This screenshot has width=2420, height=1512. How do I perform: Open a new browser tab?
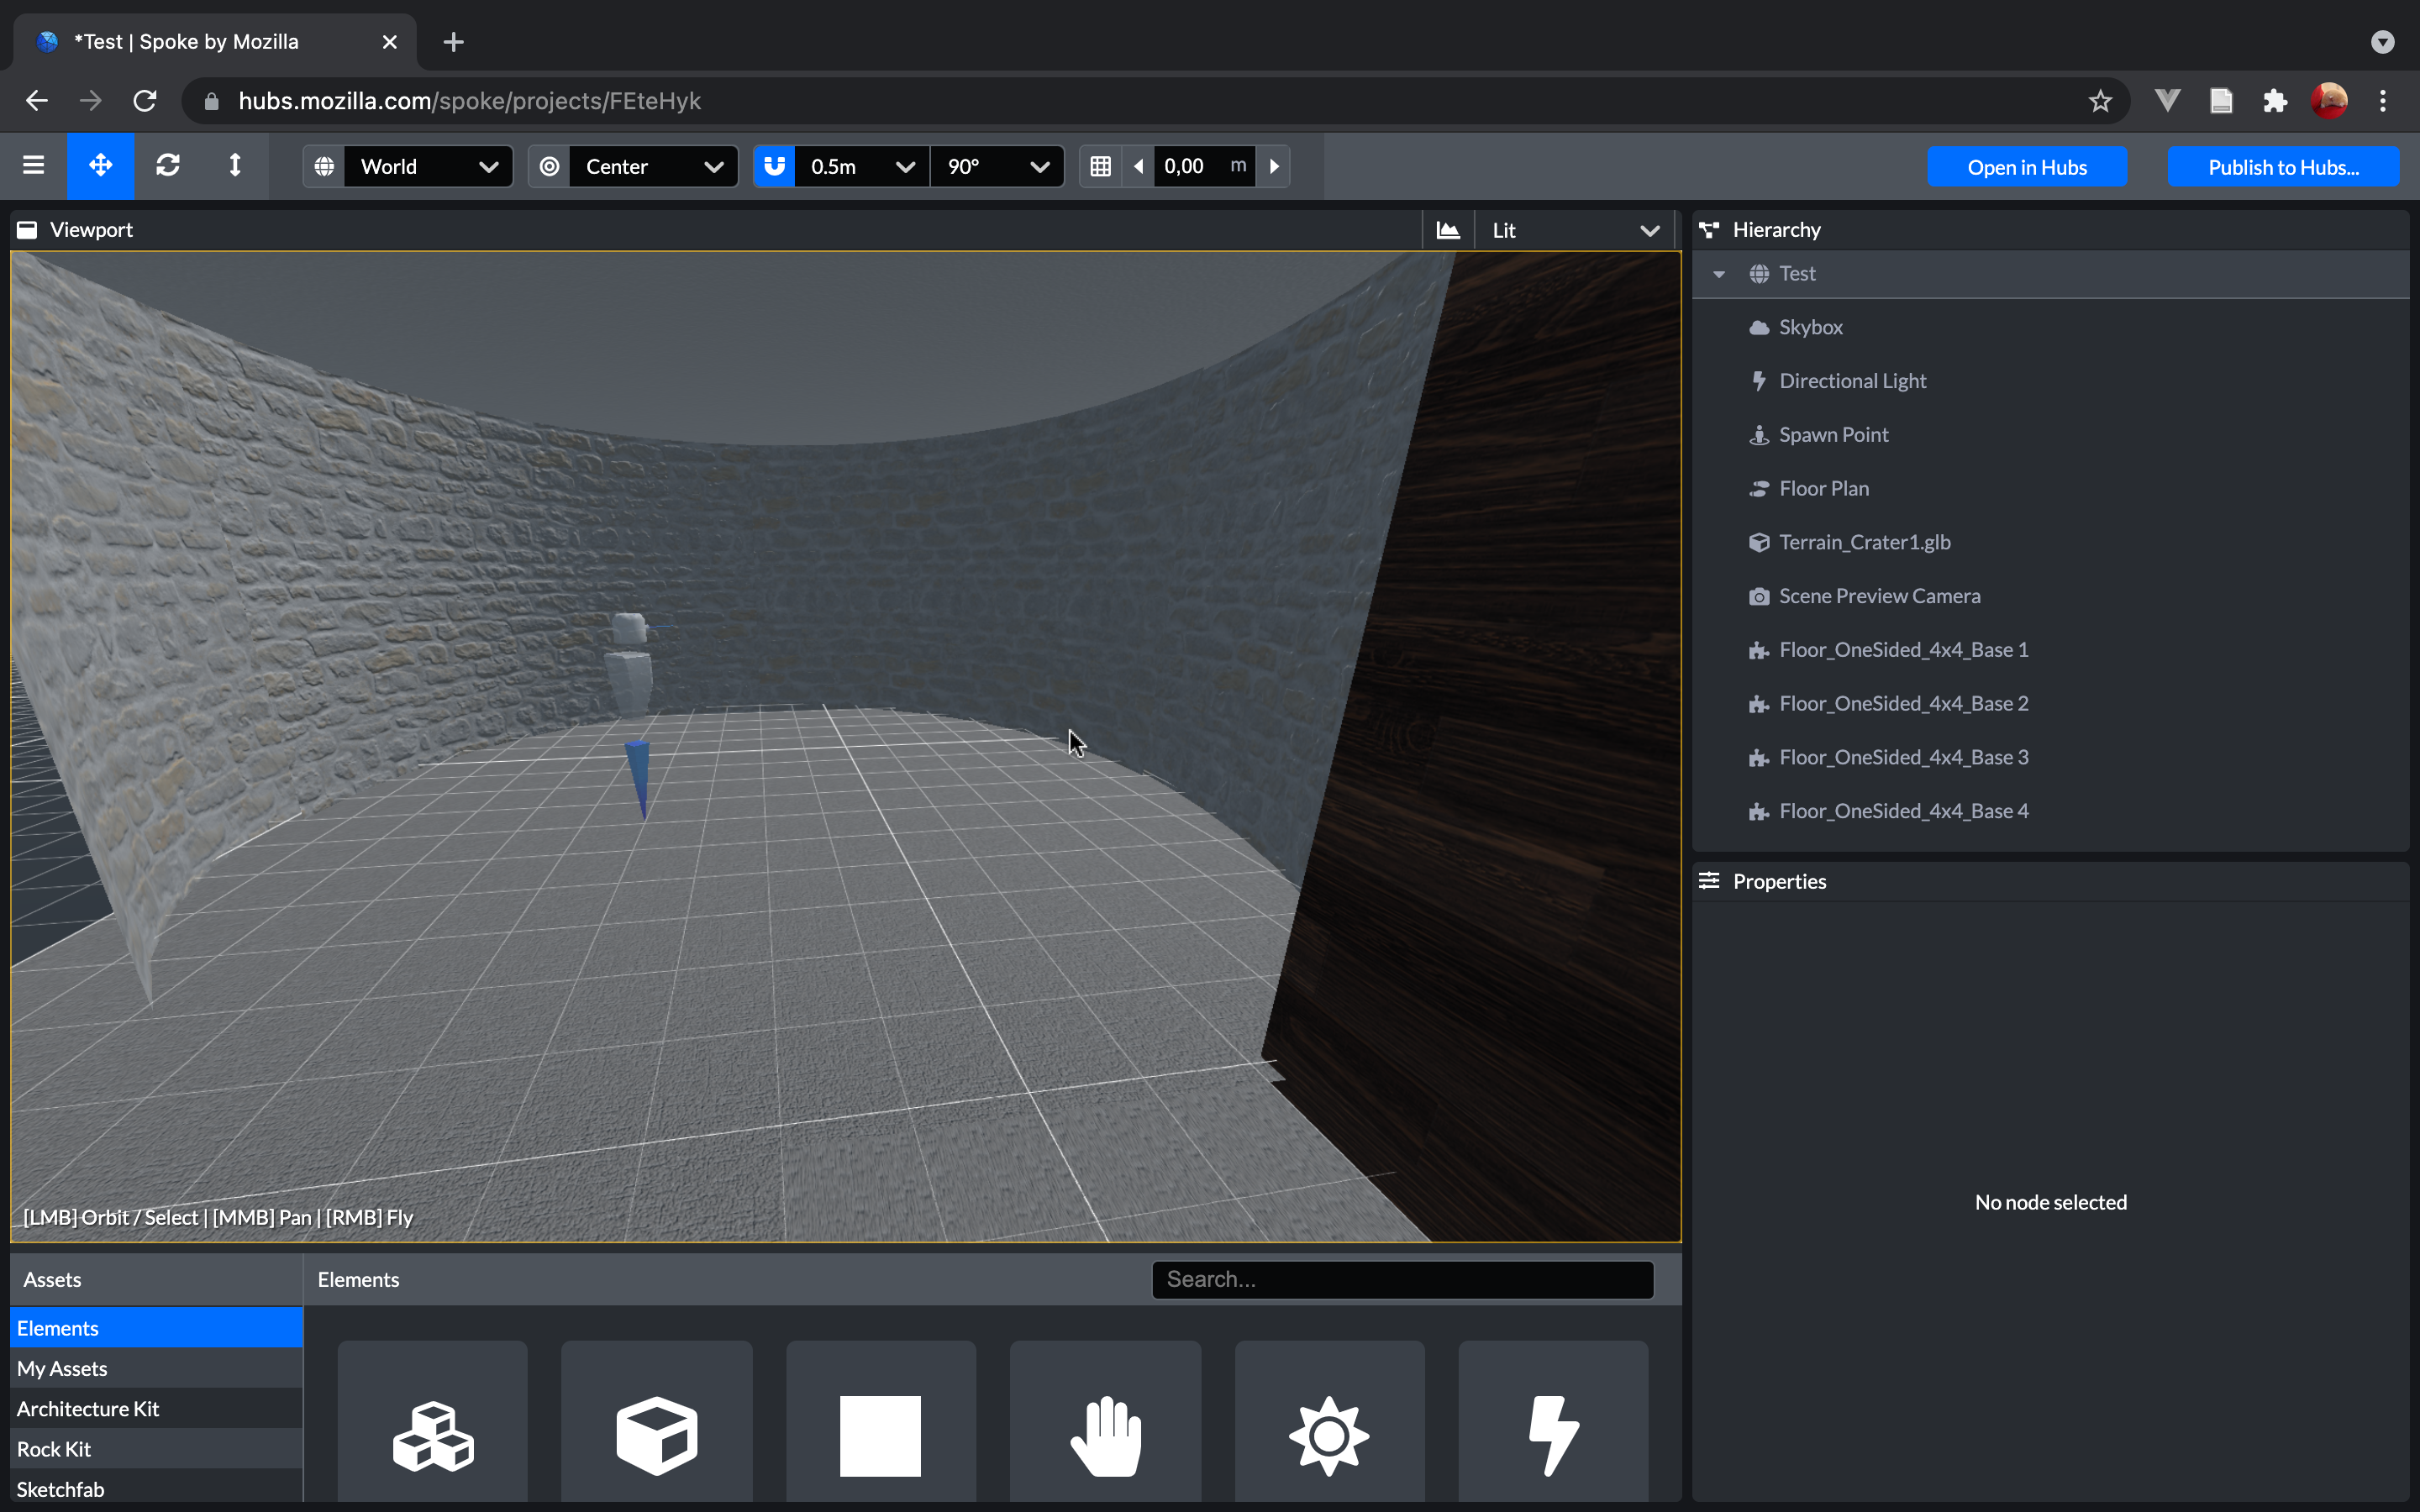click(x=454, y=42)
